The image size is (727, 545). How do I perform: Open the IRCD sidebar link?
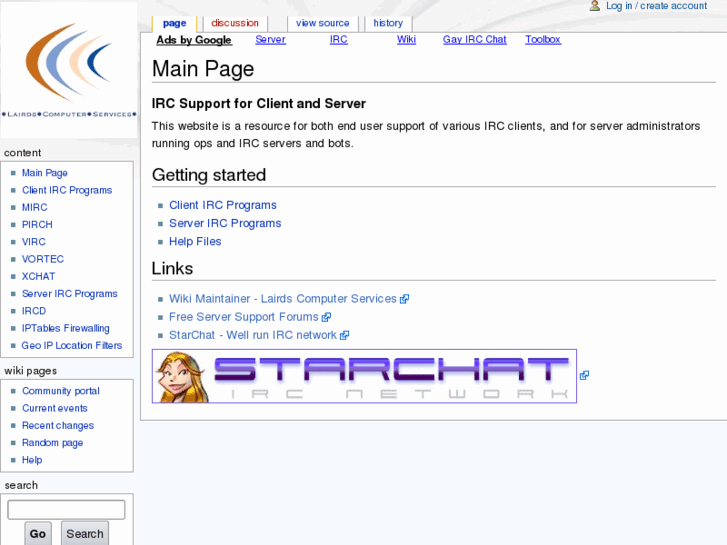click(x=34, y=311)
